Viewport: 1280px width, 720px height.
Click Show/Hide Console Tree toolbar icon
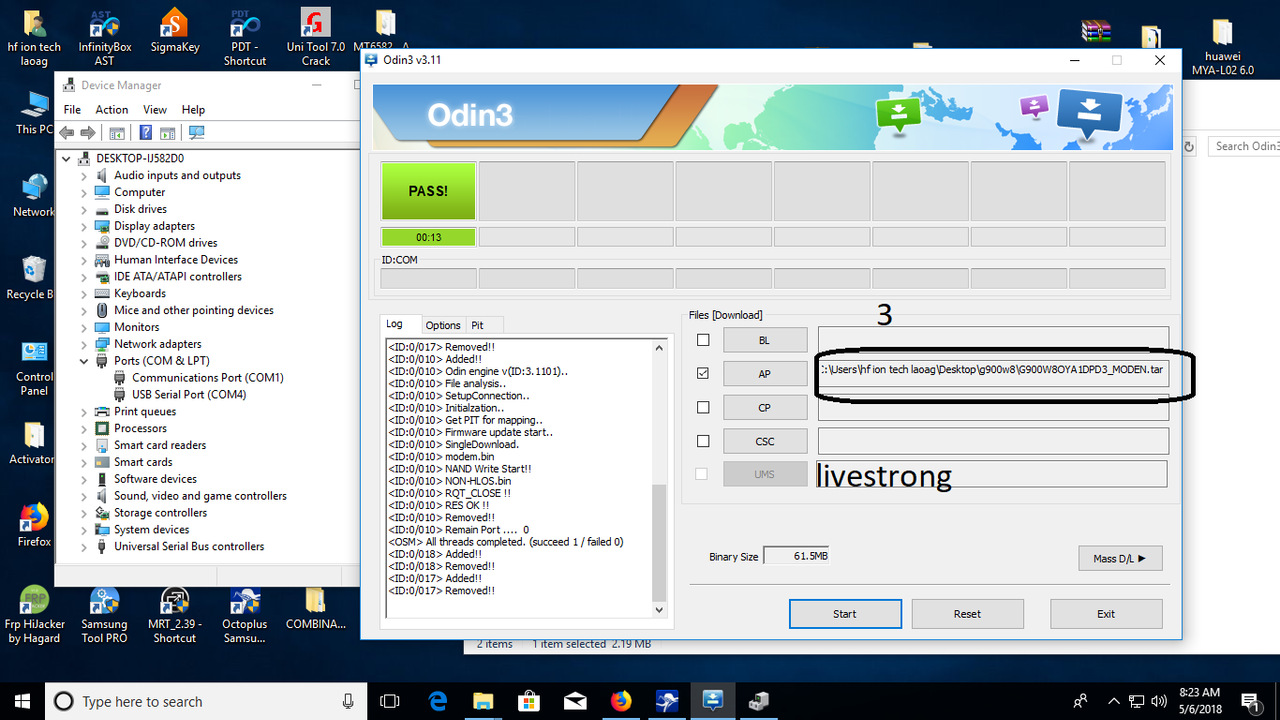click(x=116, y=133)
